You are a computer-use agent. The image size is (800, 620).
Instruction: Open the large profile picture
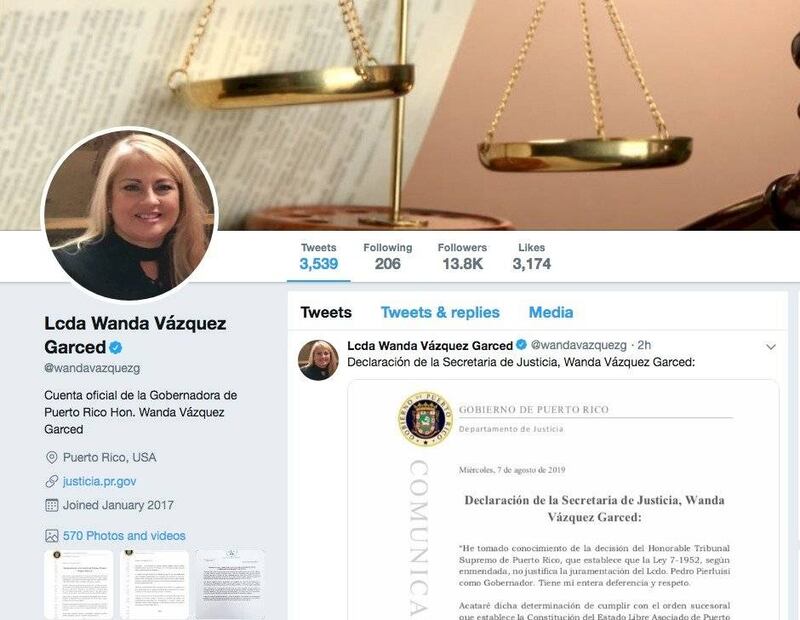(130, 214)
